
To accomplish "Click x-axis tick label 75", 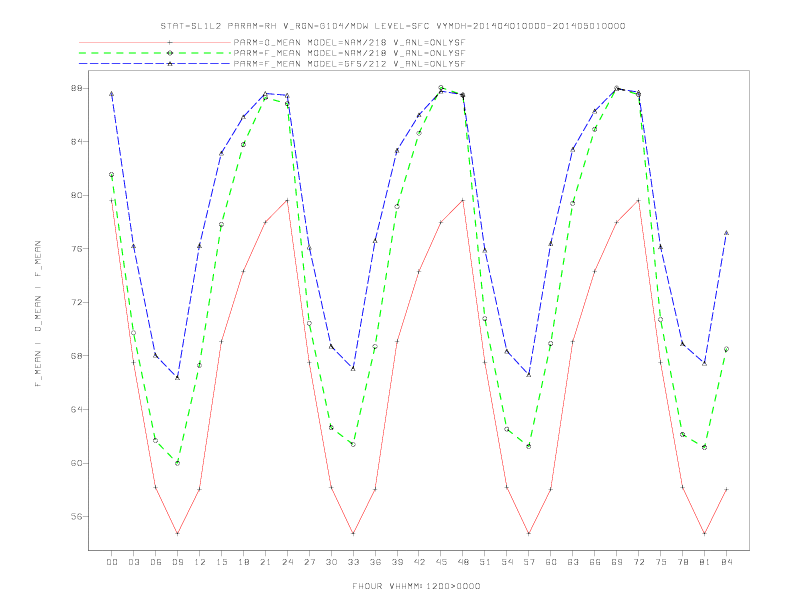I will point(661,562).
